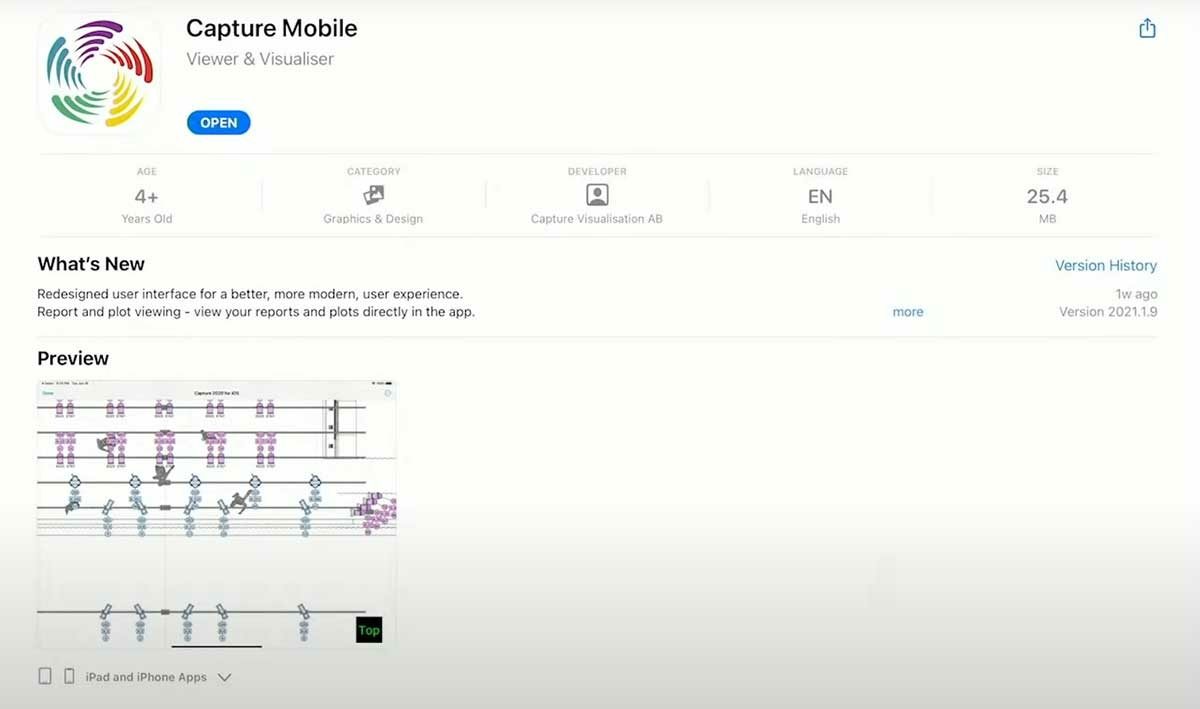Expand the iPad and iPhone Apps chevron
Image resolution: width=1200 pixels, height=709 pixels.
click(225, 677)
